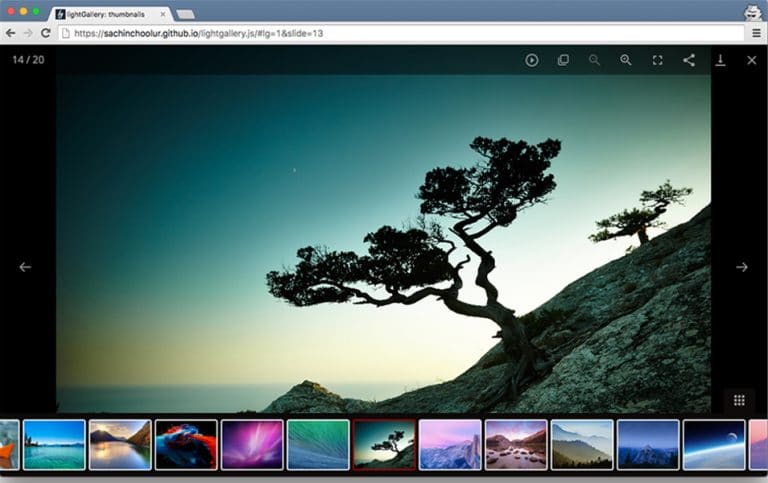Image resolution: width=768 pixels, height=483 pixels.
Task: Select the rocky lake at dusk thumbnail
Action: tap(516, 445)
